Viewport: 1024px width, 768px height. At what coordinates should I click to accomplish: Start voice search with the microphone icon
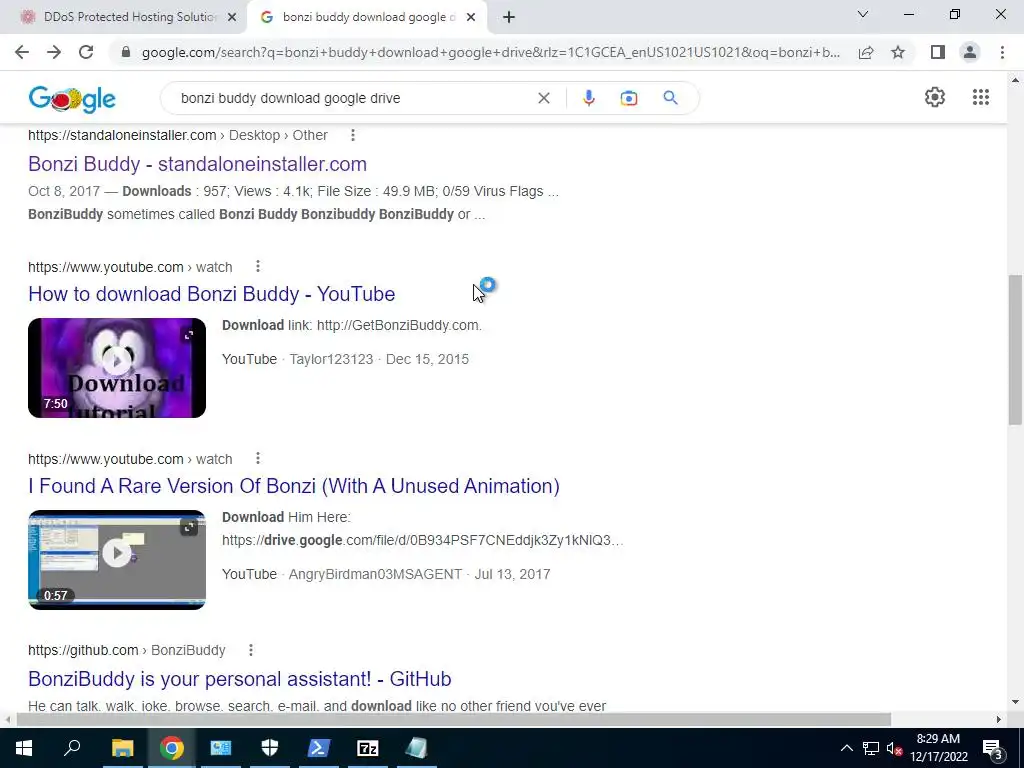pyautogui.click(x=588, y=98)
